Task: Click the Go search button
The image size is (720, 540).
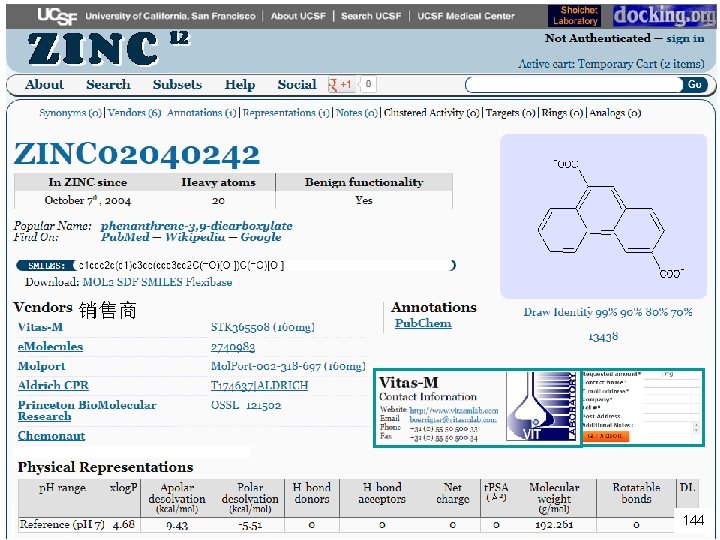Action: (694, 84)
